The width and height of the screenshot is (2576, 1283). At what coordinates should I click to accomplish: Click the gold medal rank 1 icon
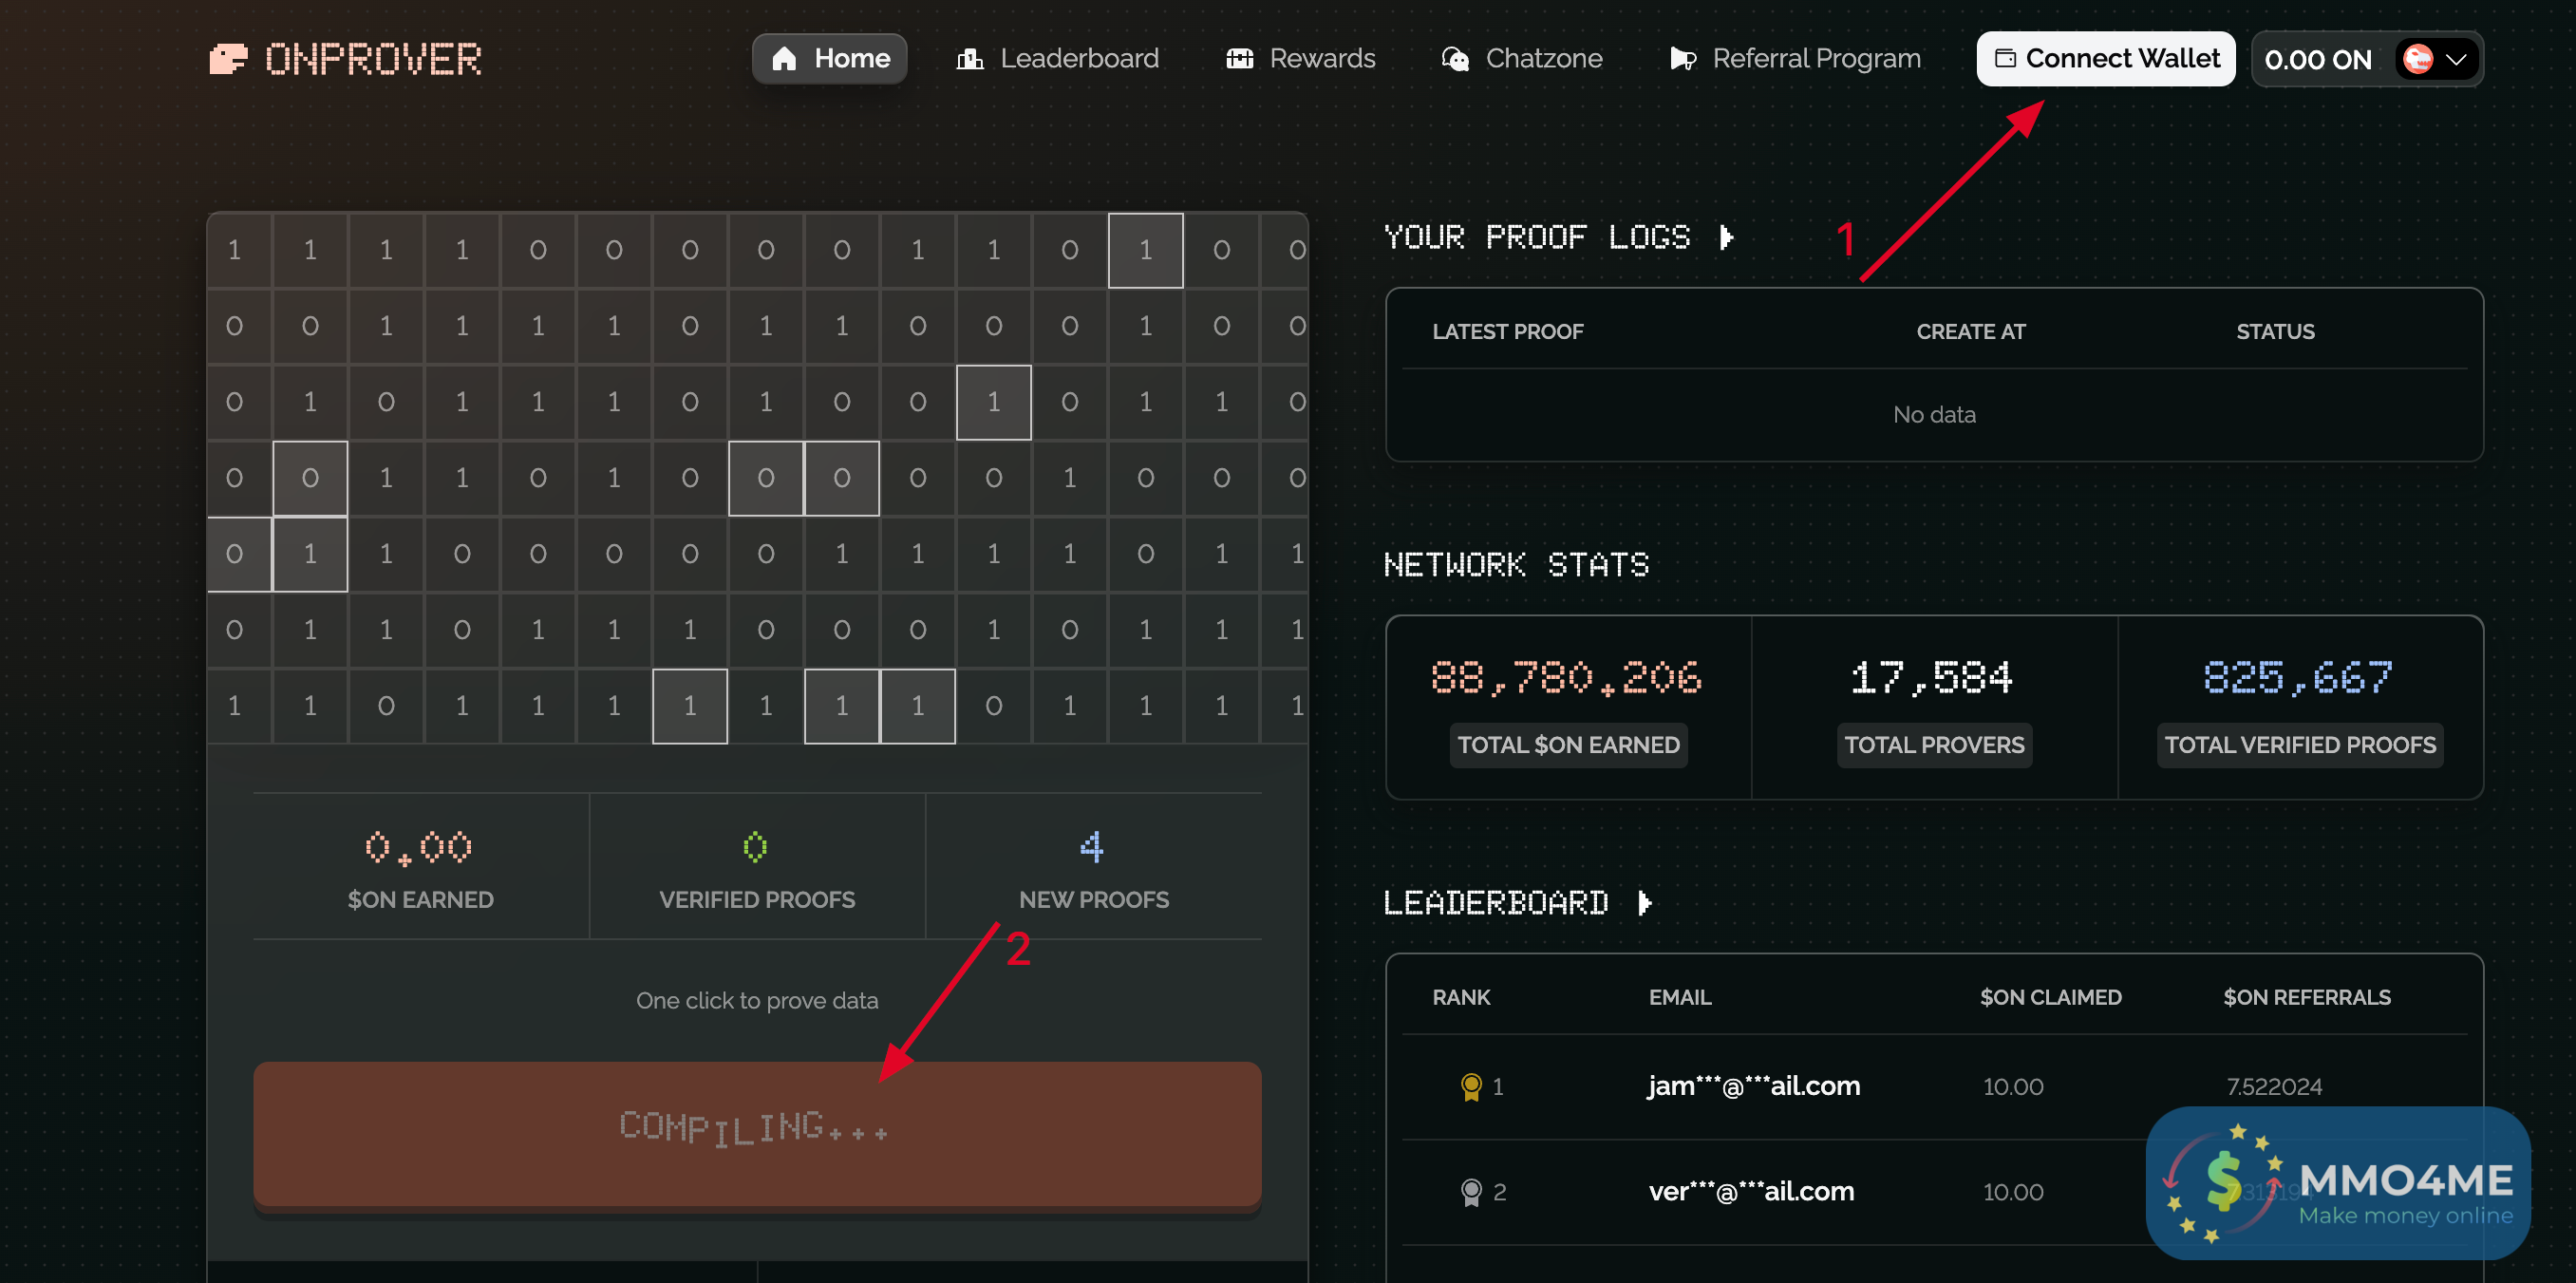[1470, 1086]
